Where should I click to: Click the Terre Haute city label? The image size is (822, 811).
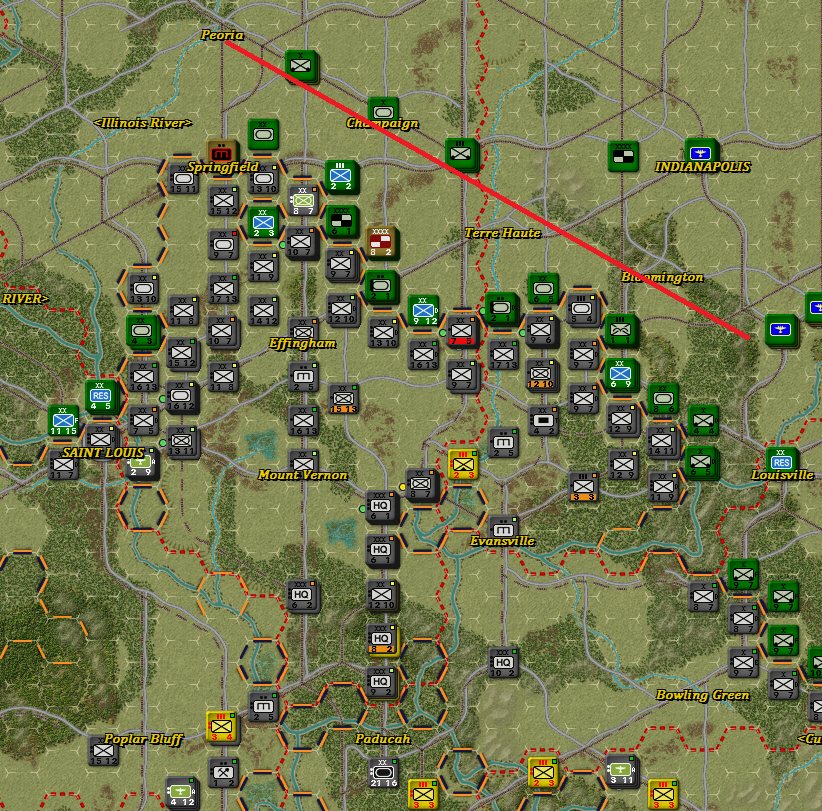tap(502, 233)
